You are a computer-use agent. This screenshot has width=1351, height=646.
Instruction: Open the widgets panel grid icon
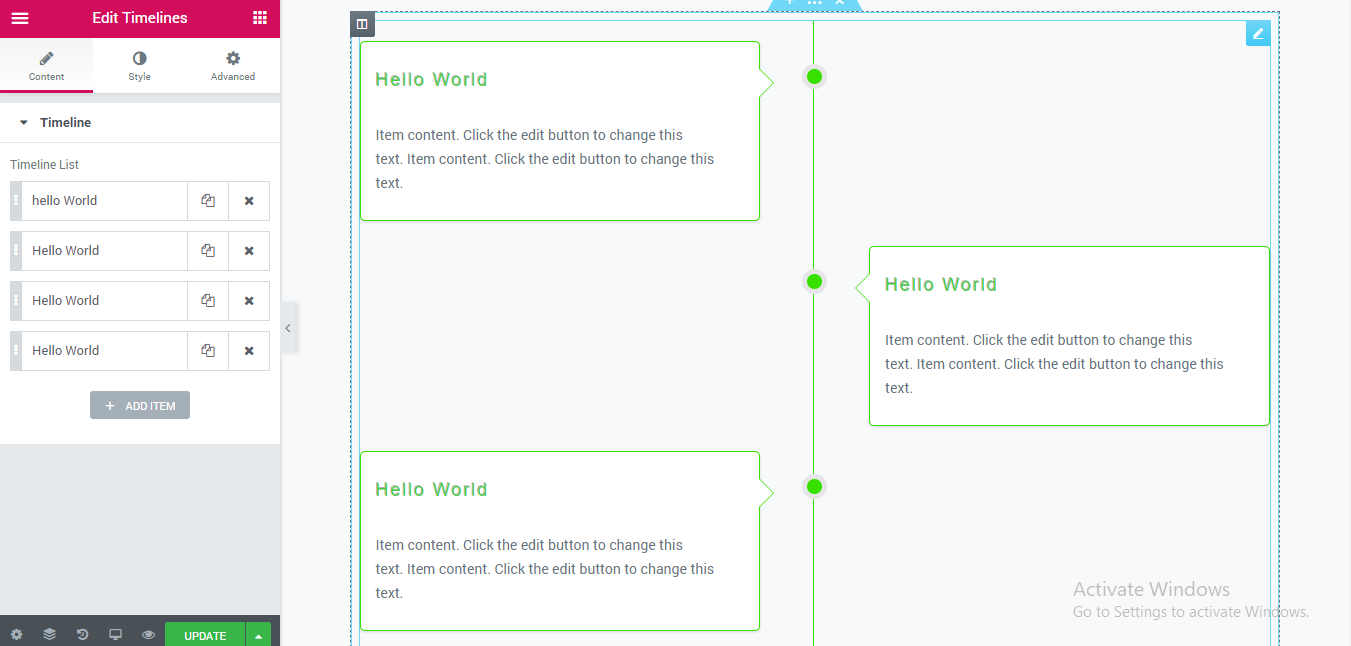pyautogui.click(x=259, y=17)
